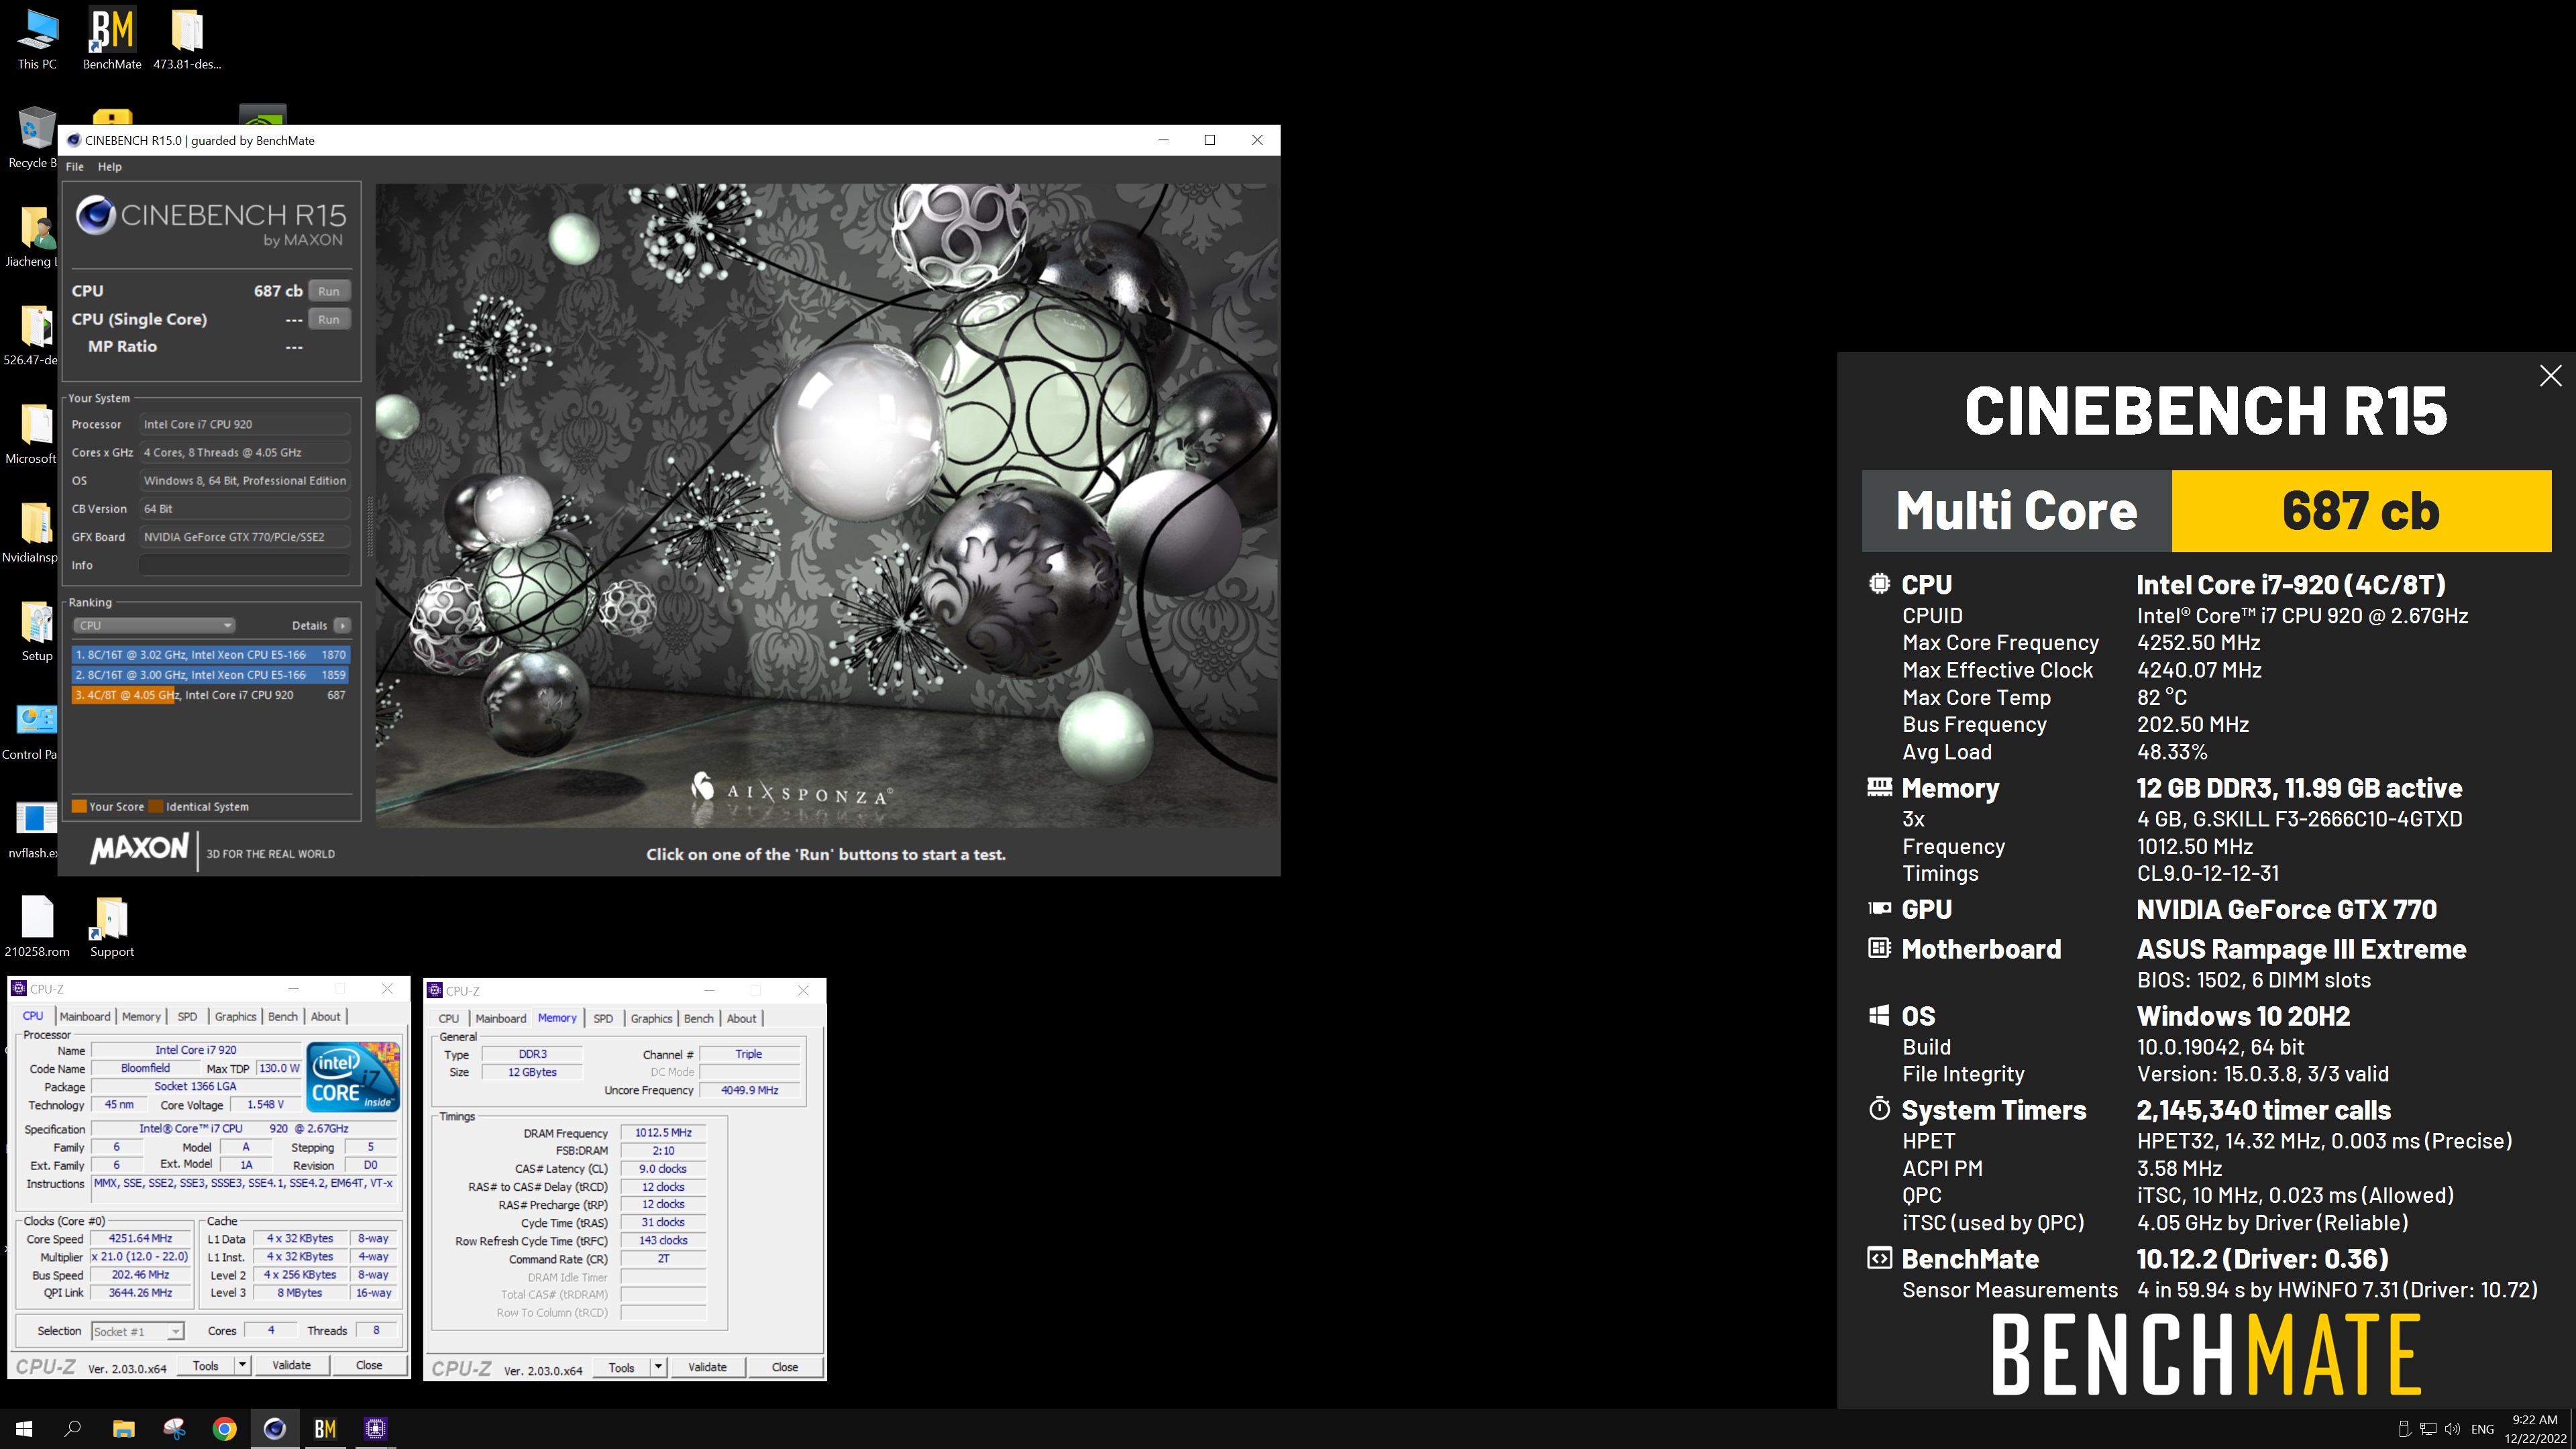
Task: Switch to Mainboard tab in right CPU-Z
Action: pyautogui.click(x=501, y=1019)
